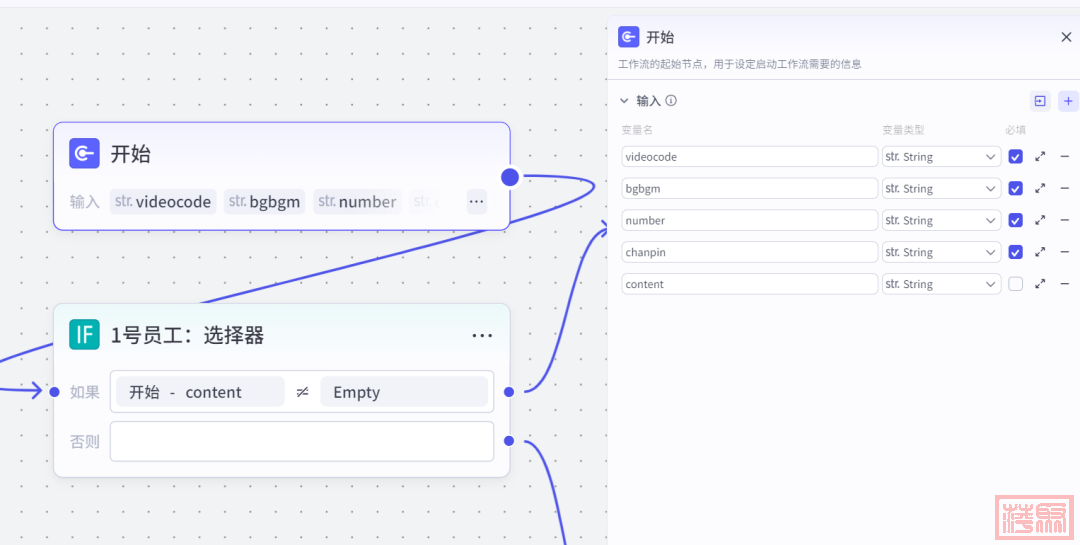Expand the number variable row editor
The width and height of the screenshot is (1080, 545).
point(1040,220)
